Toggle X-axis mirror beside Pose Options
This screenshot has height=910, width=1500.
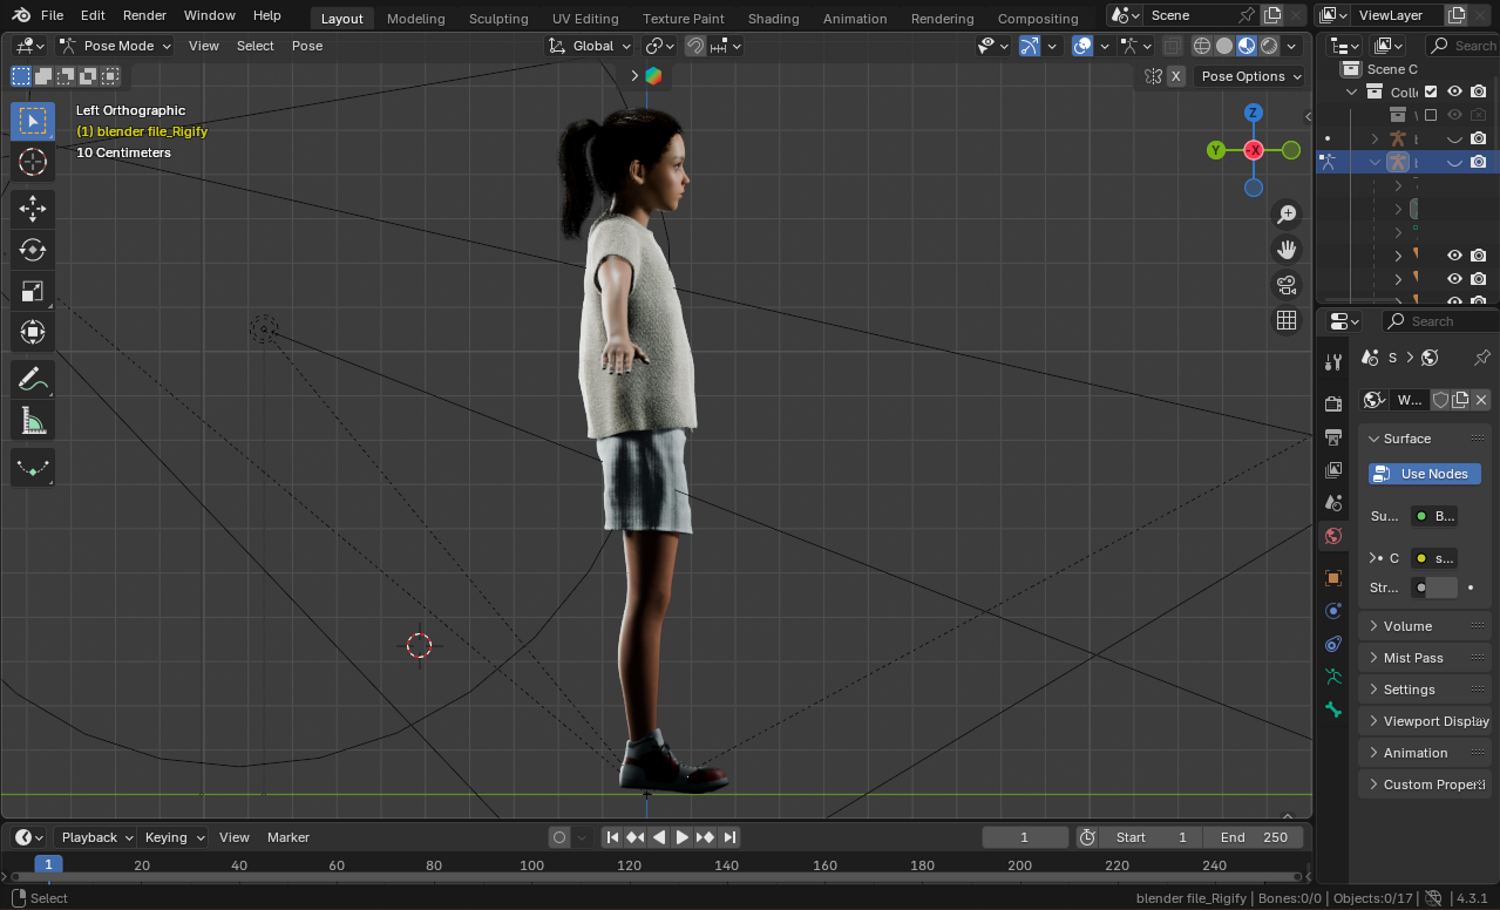pos(1176,76)
